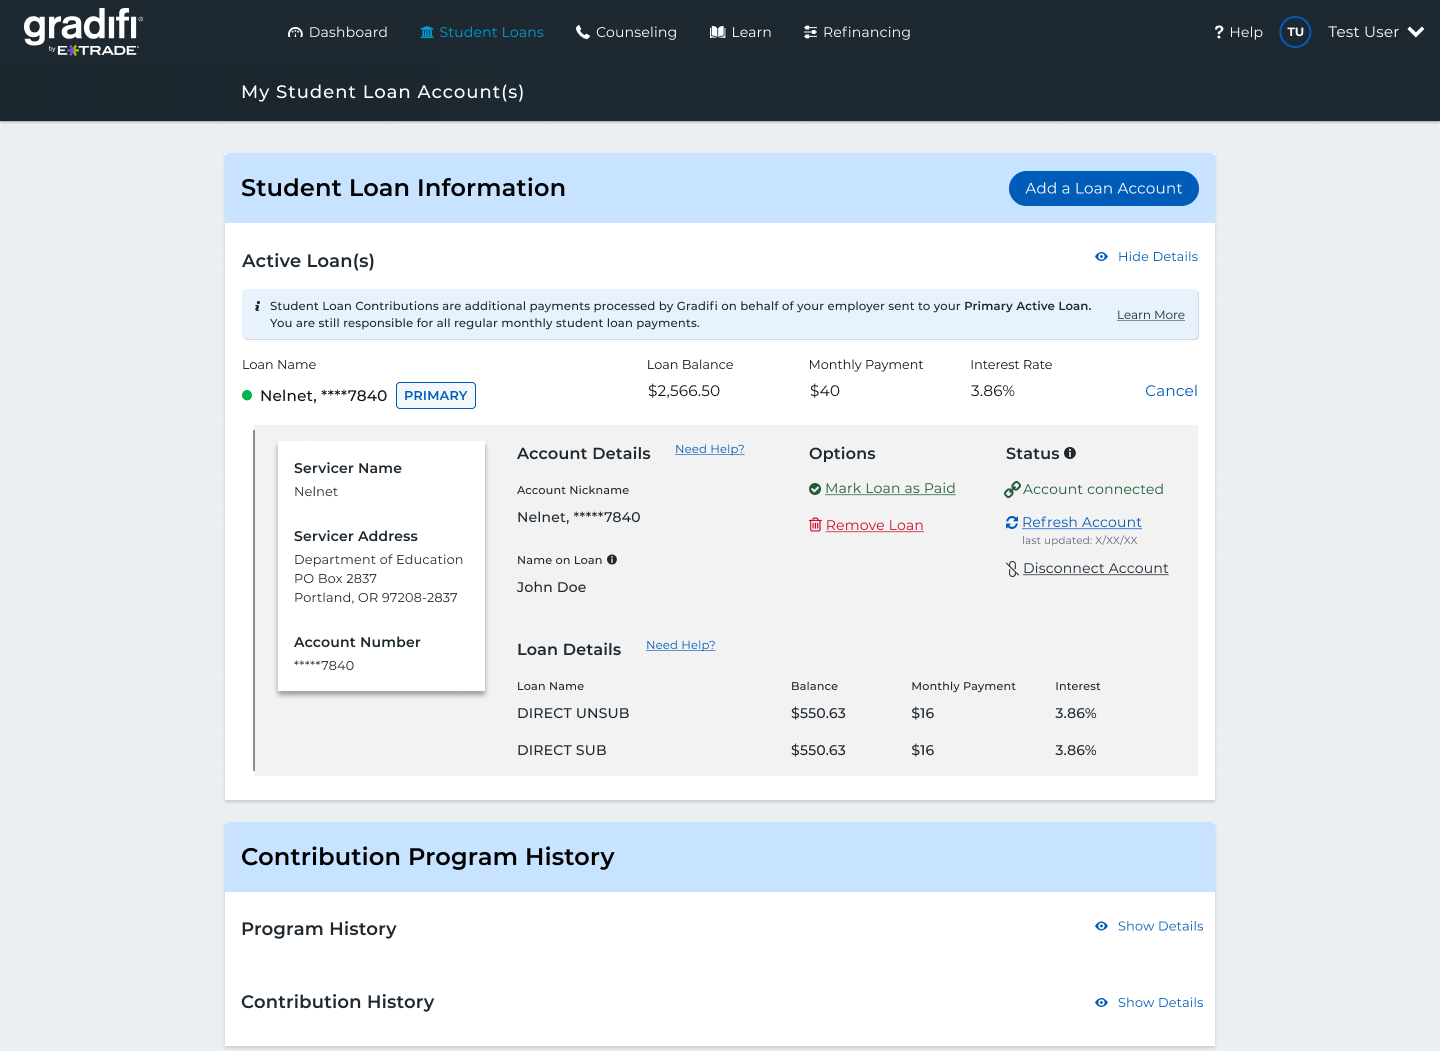Open the Refinancing menu item
1440x1051 pixels.
click(857, 32)
